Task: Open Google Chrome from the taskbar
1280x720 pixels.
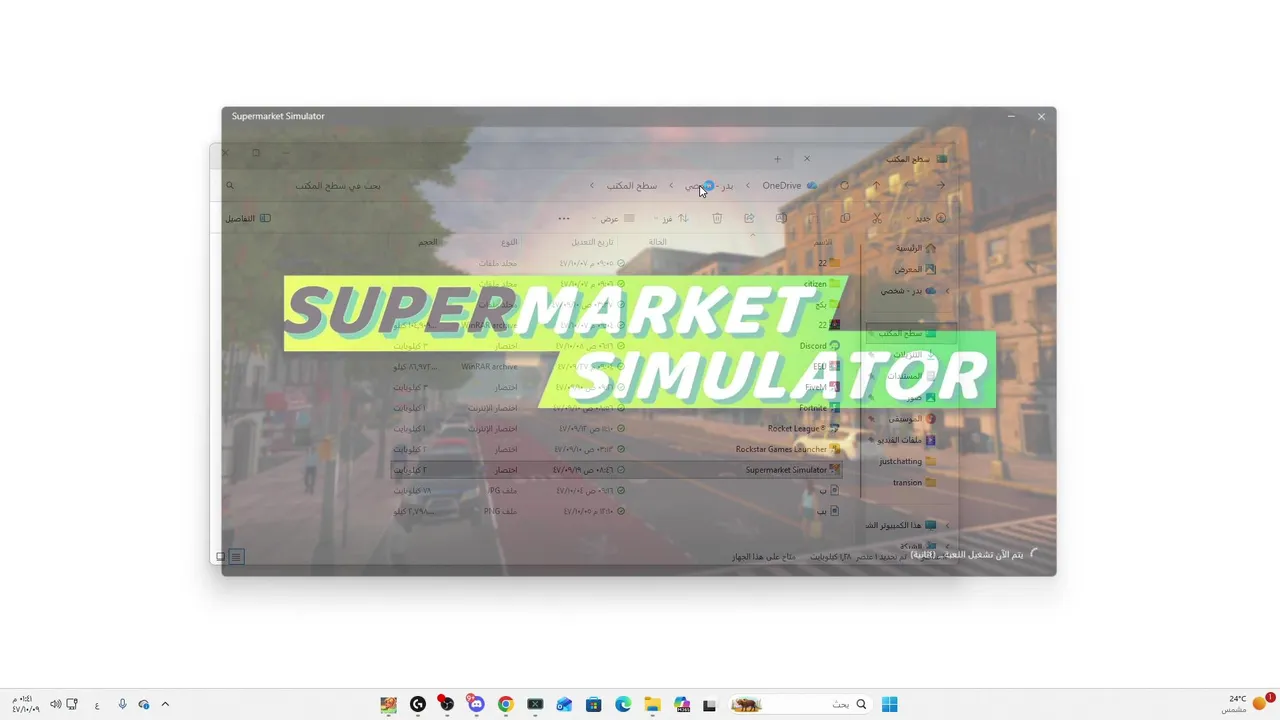Action: pos(506,704)
